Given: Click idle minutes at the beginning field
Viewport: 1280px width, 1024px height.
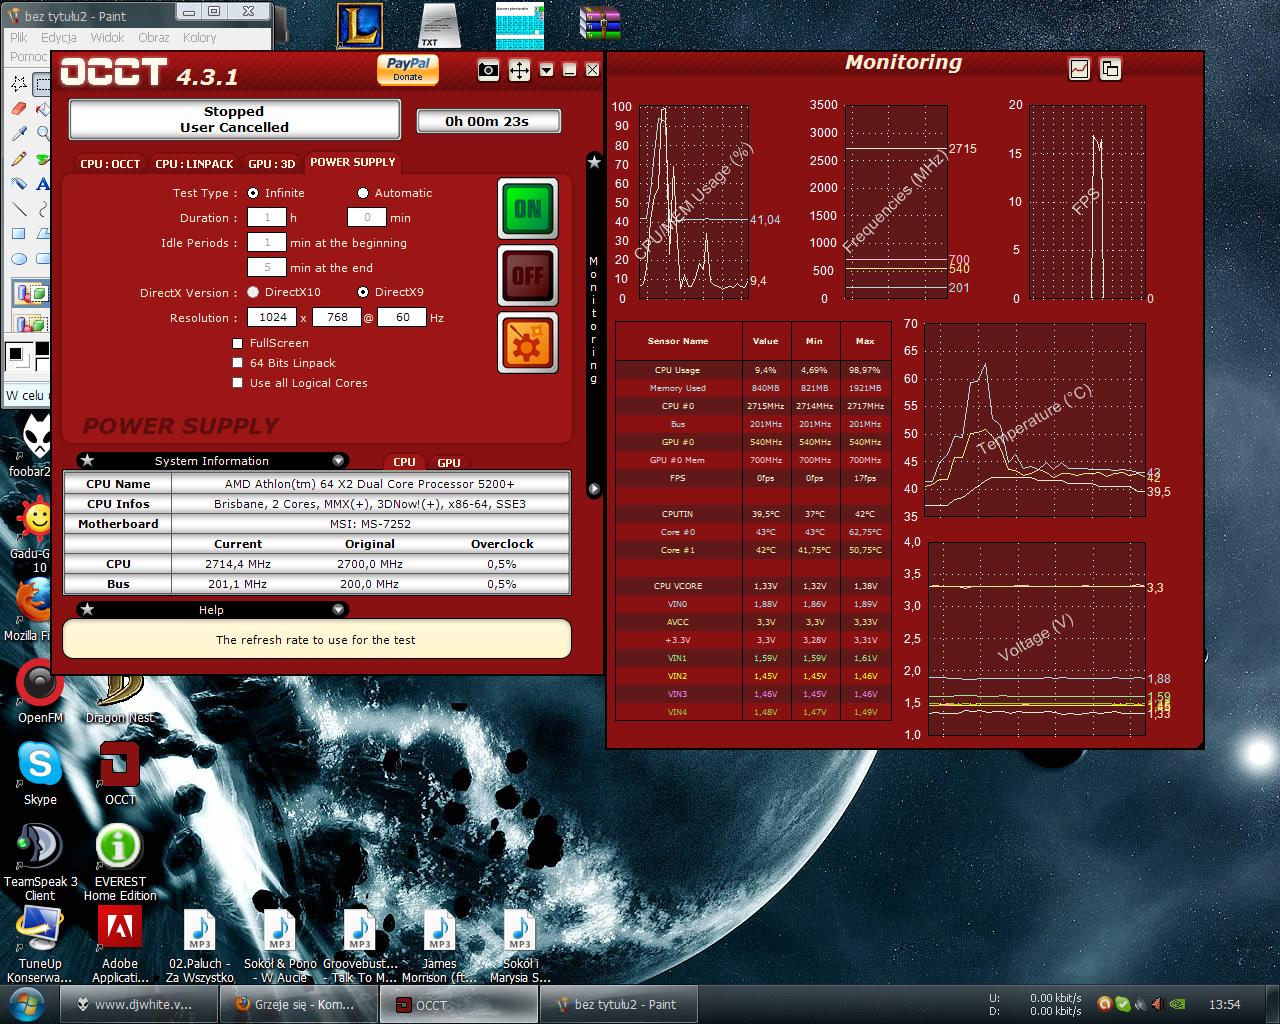Looking at the screenshot, I should point(267,242).
